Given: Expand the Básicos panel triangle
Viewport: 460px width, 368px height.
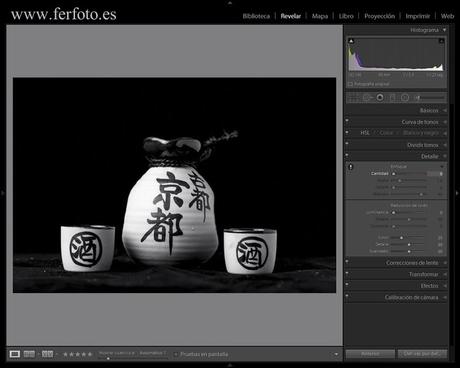Looking at the screenshot, I should click(x=444, y=110).
